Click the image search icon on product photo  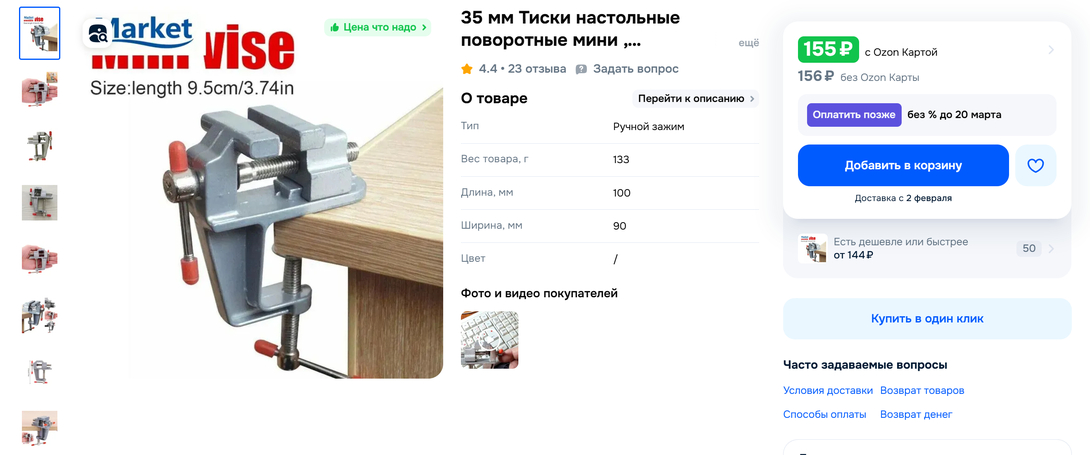98,32
